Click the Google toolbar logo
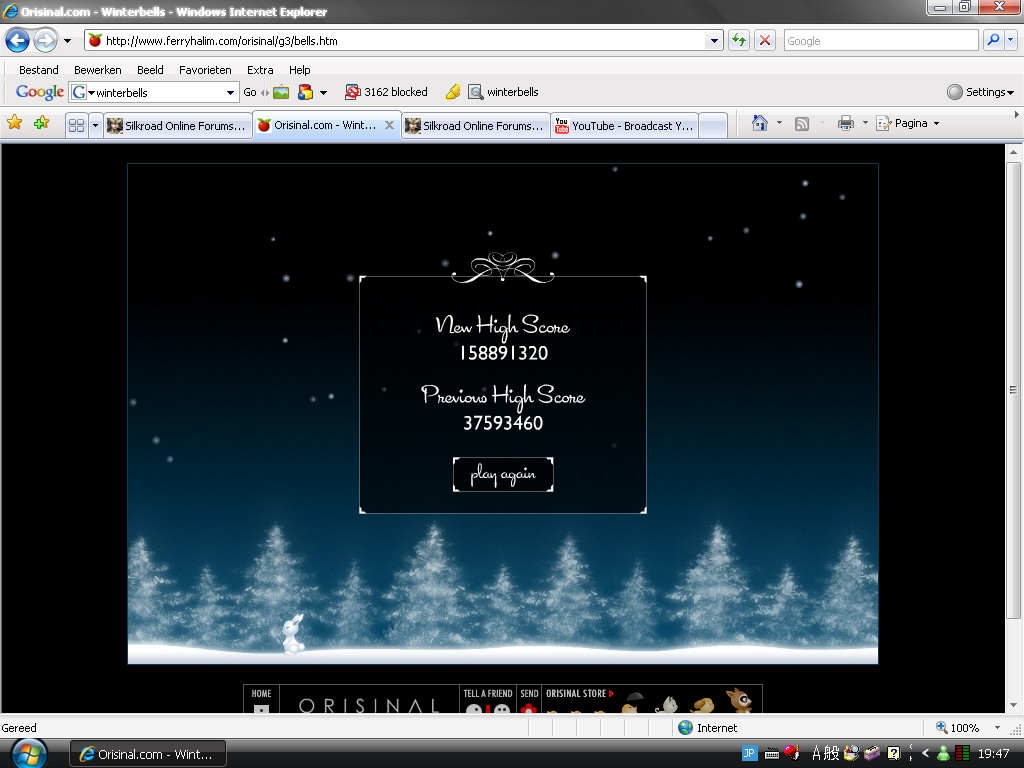Screen dimensions: 1024x768 point(40,92)
